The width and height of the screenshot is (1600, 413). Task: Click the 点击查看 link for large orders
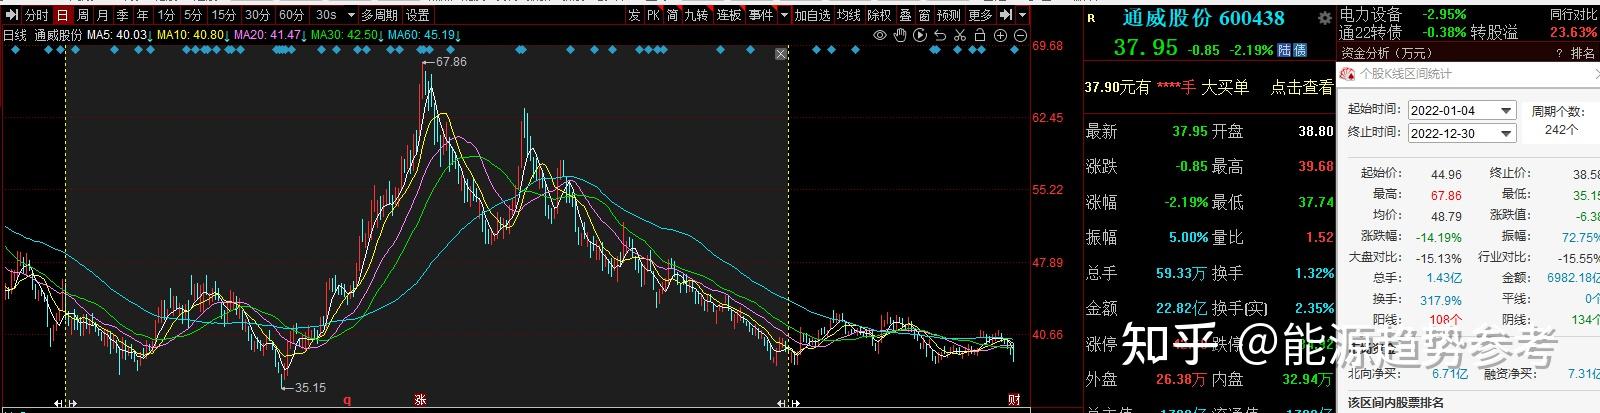click(1300, 87)
